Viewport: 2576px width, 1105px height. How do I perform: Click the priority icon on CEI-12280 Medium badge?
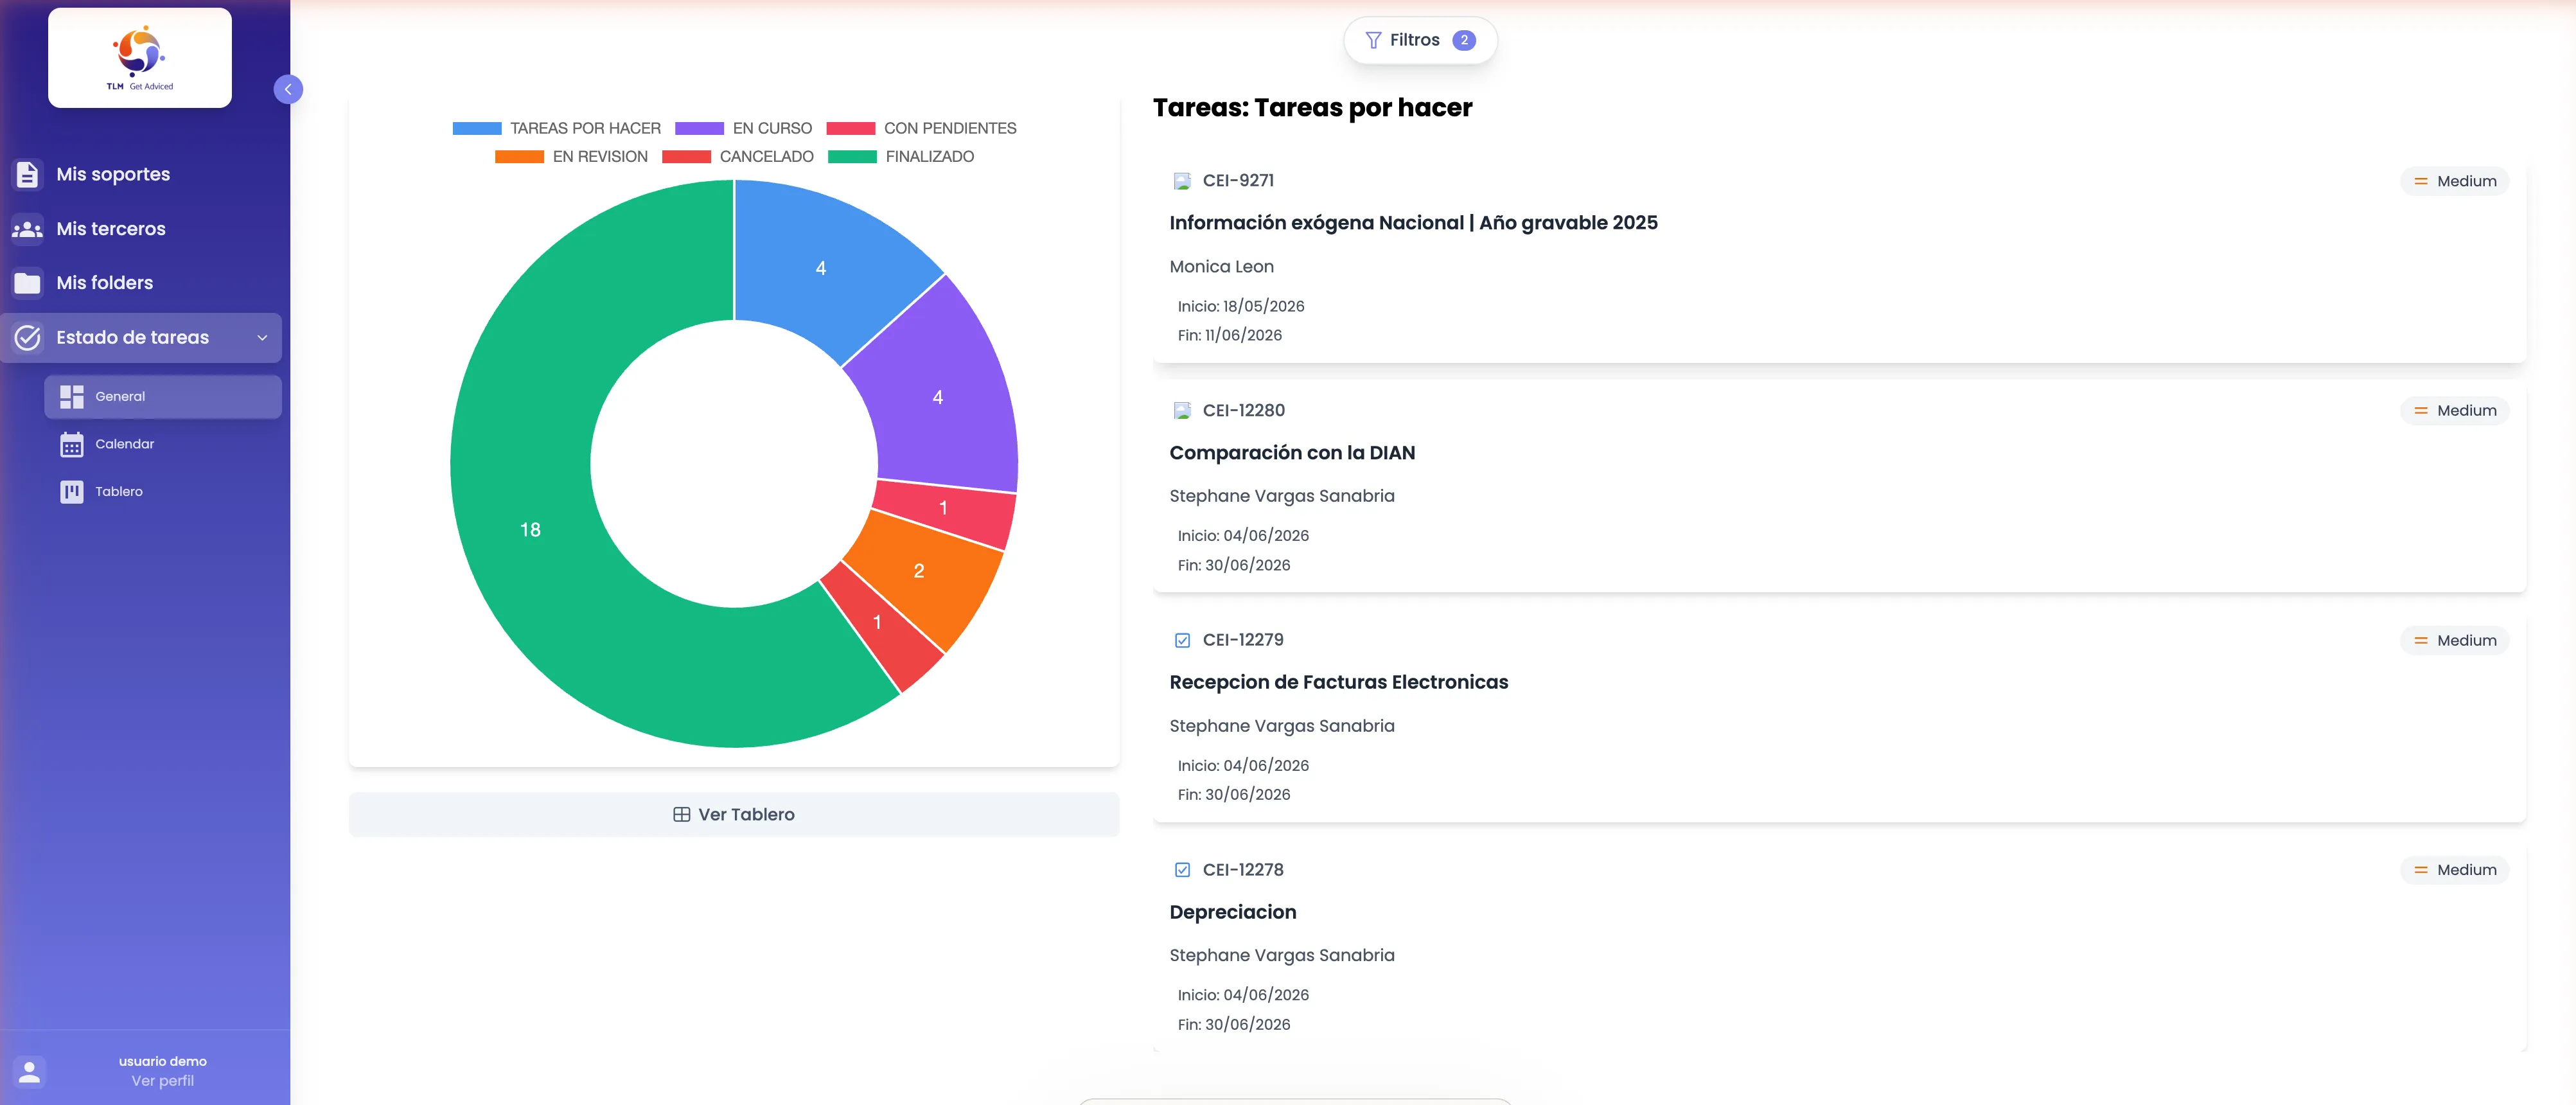point(2420,411)
